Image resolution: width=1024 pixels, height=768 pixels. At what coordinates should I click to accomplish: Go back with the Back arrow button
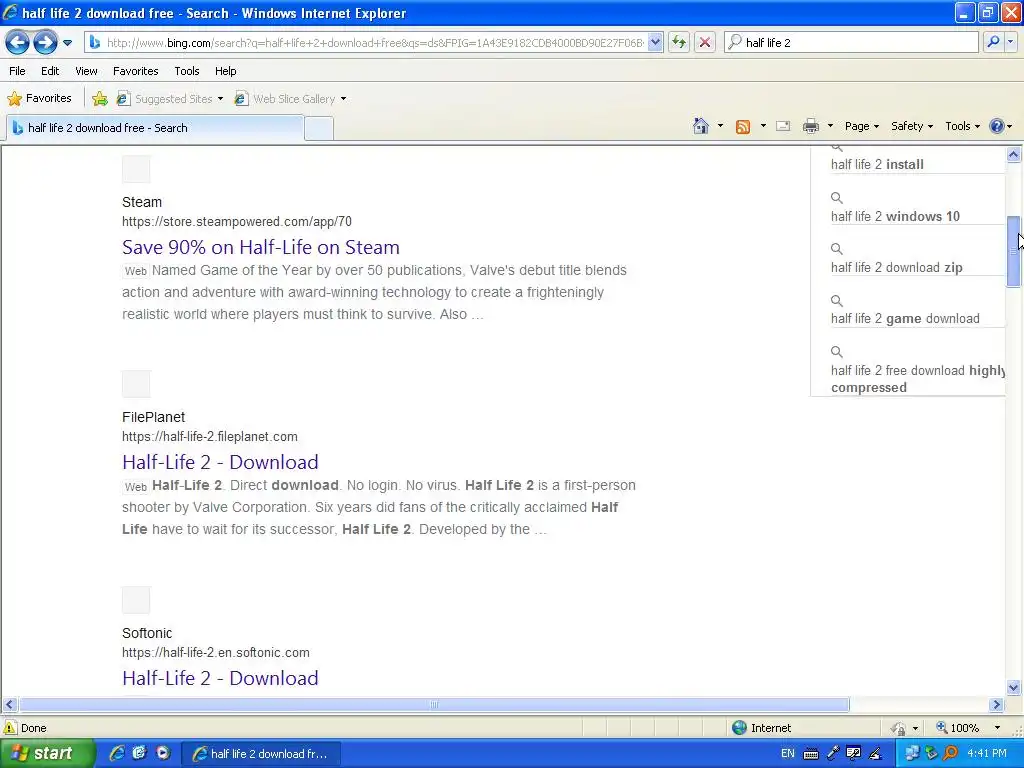[x=18, y=43]
